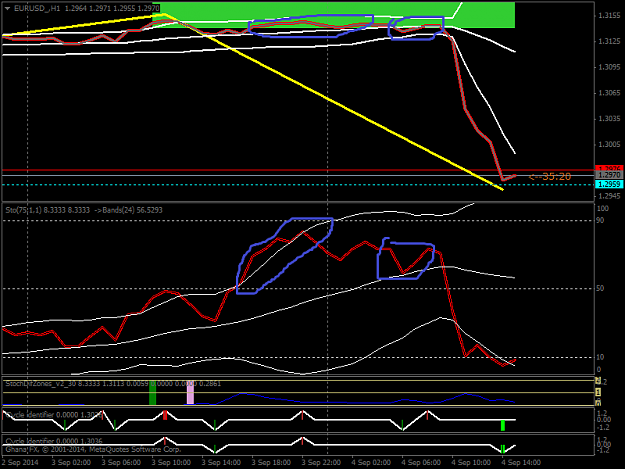Screen dimensions: 625x469
Task: Click the 3 Sep 06:00 time axis label
Action: click(x=121, y=463)
